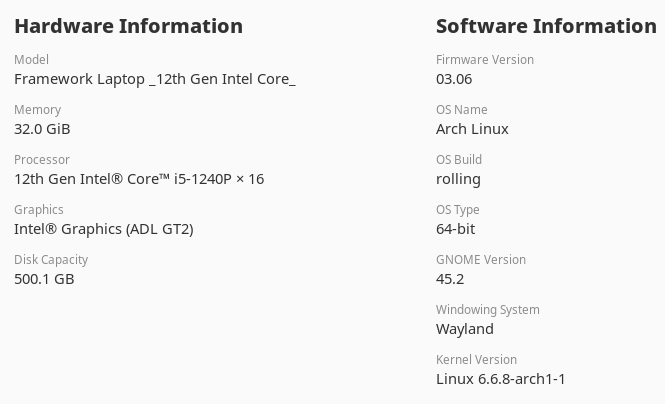Select the 64-bit OS type value

456,229
